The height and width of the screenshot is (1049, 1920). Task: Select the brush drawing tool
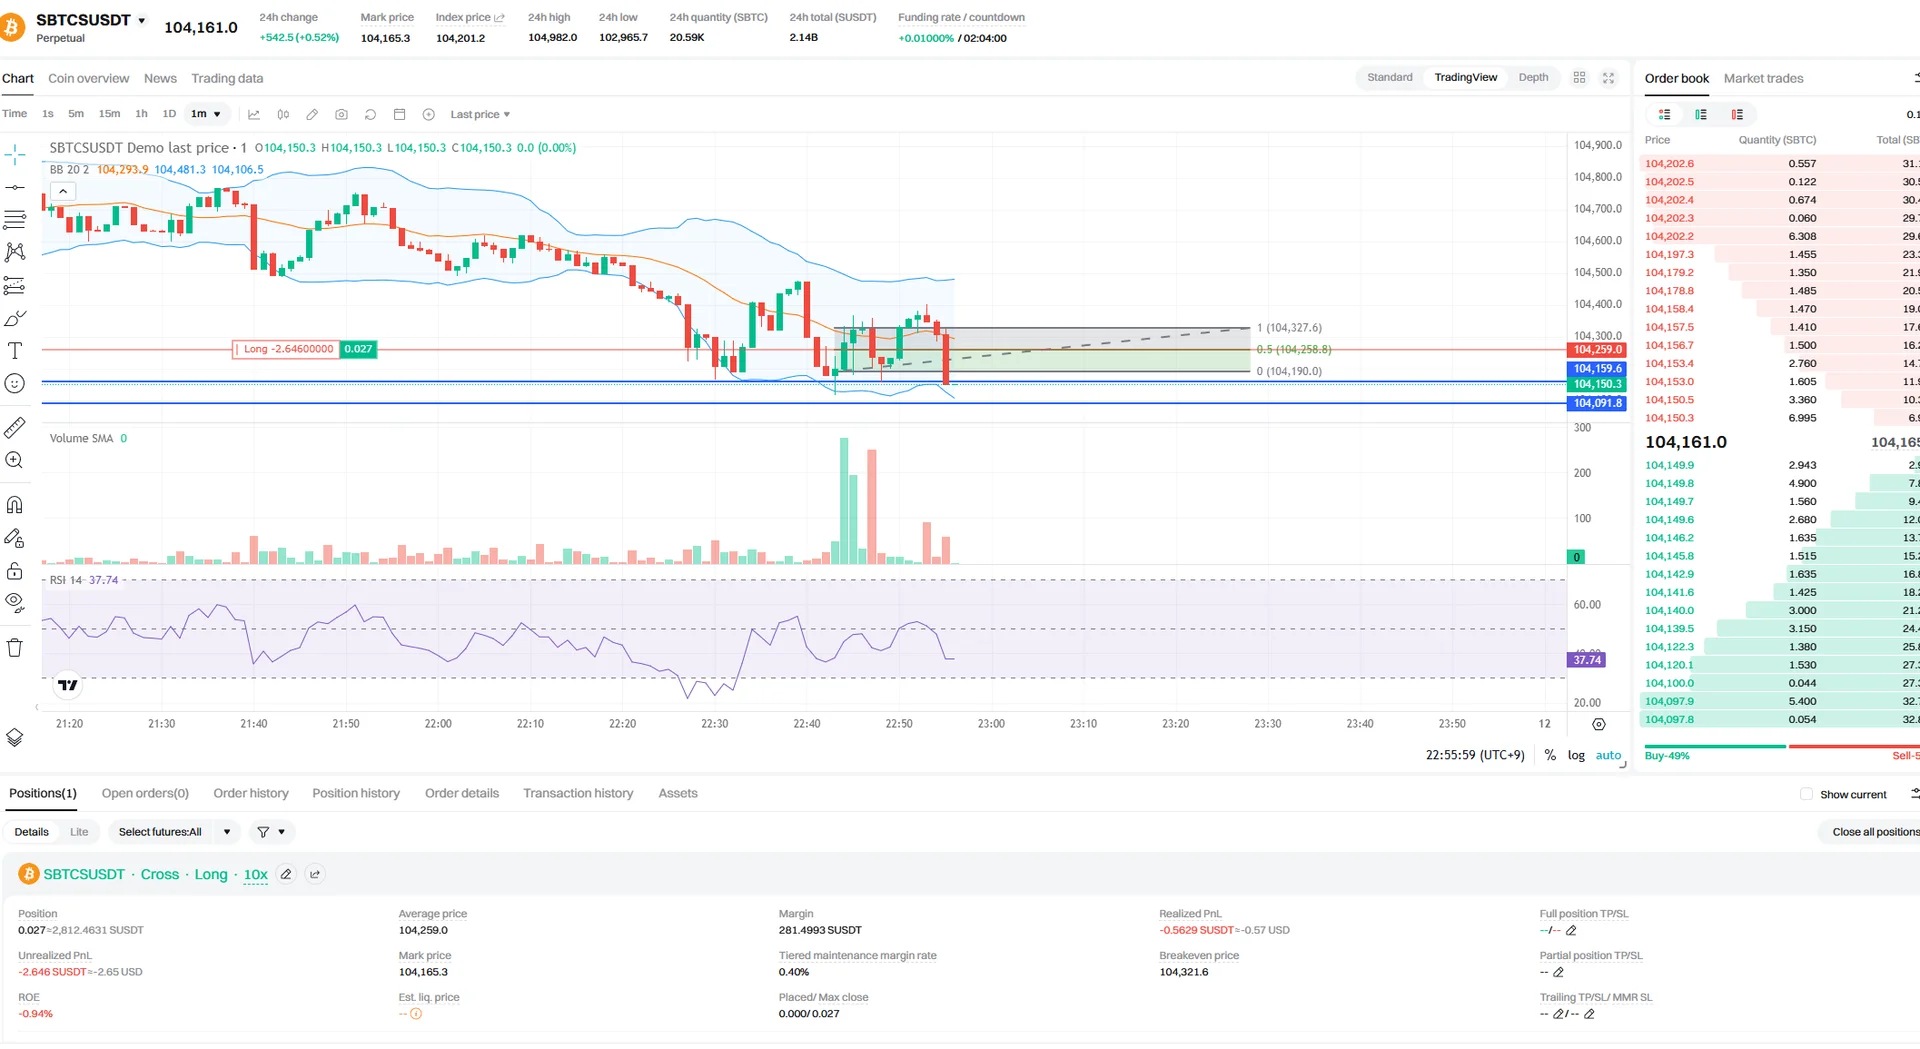[15, 319]
